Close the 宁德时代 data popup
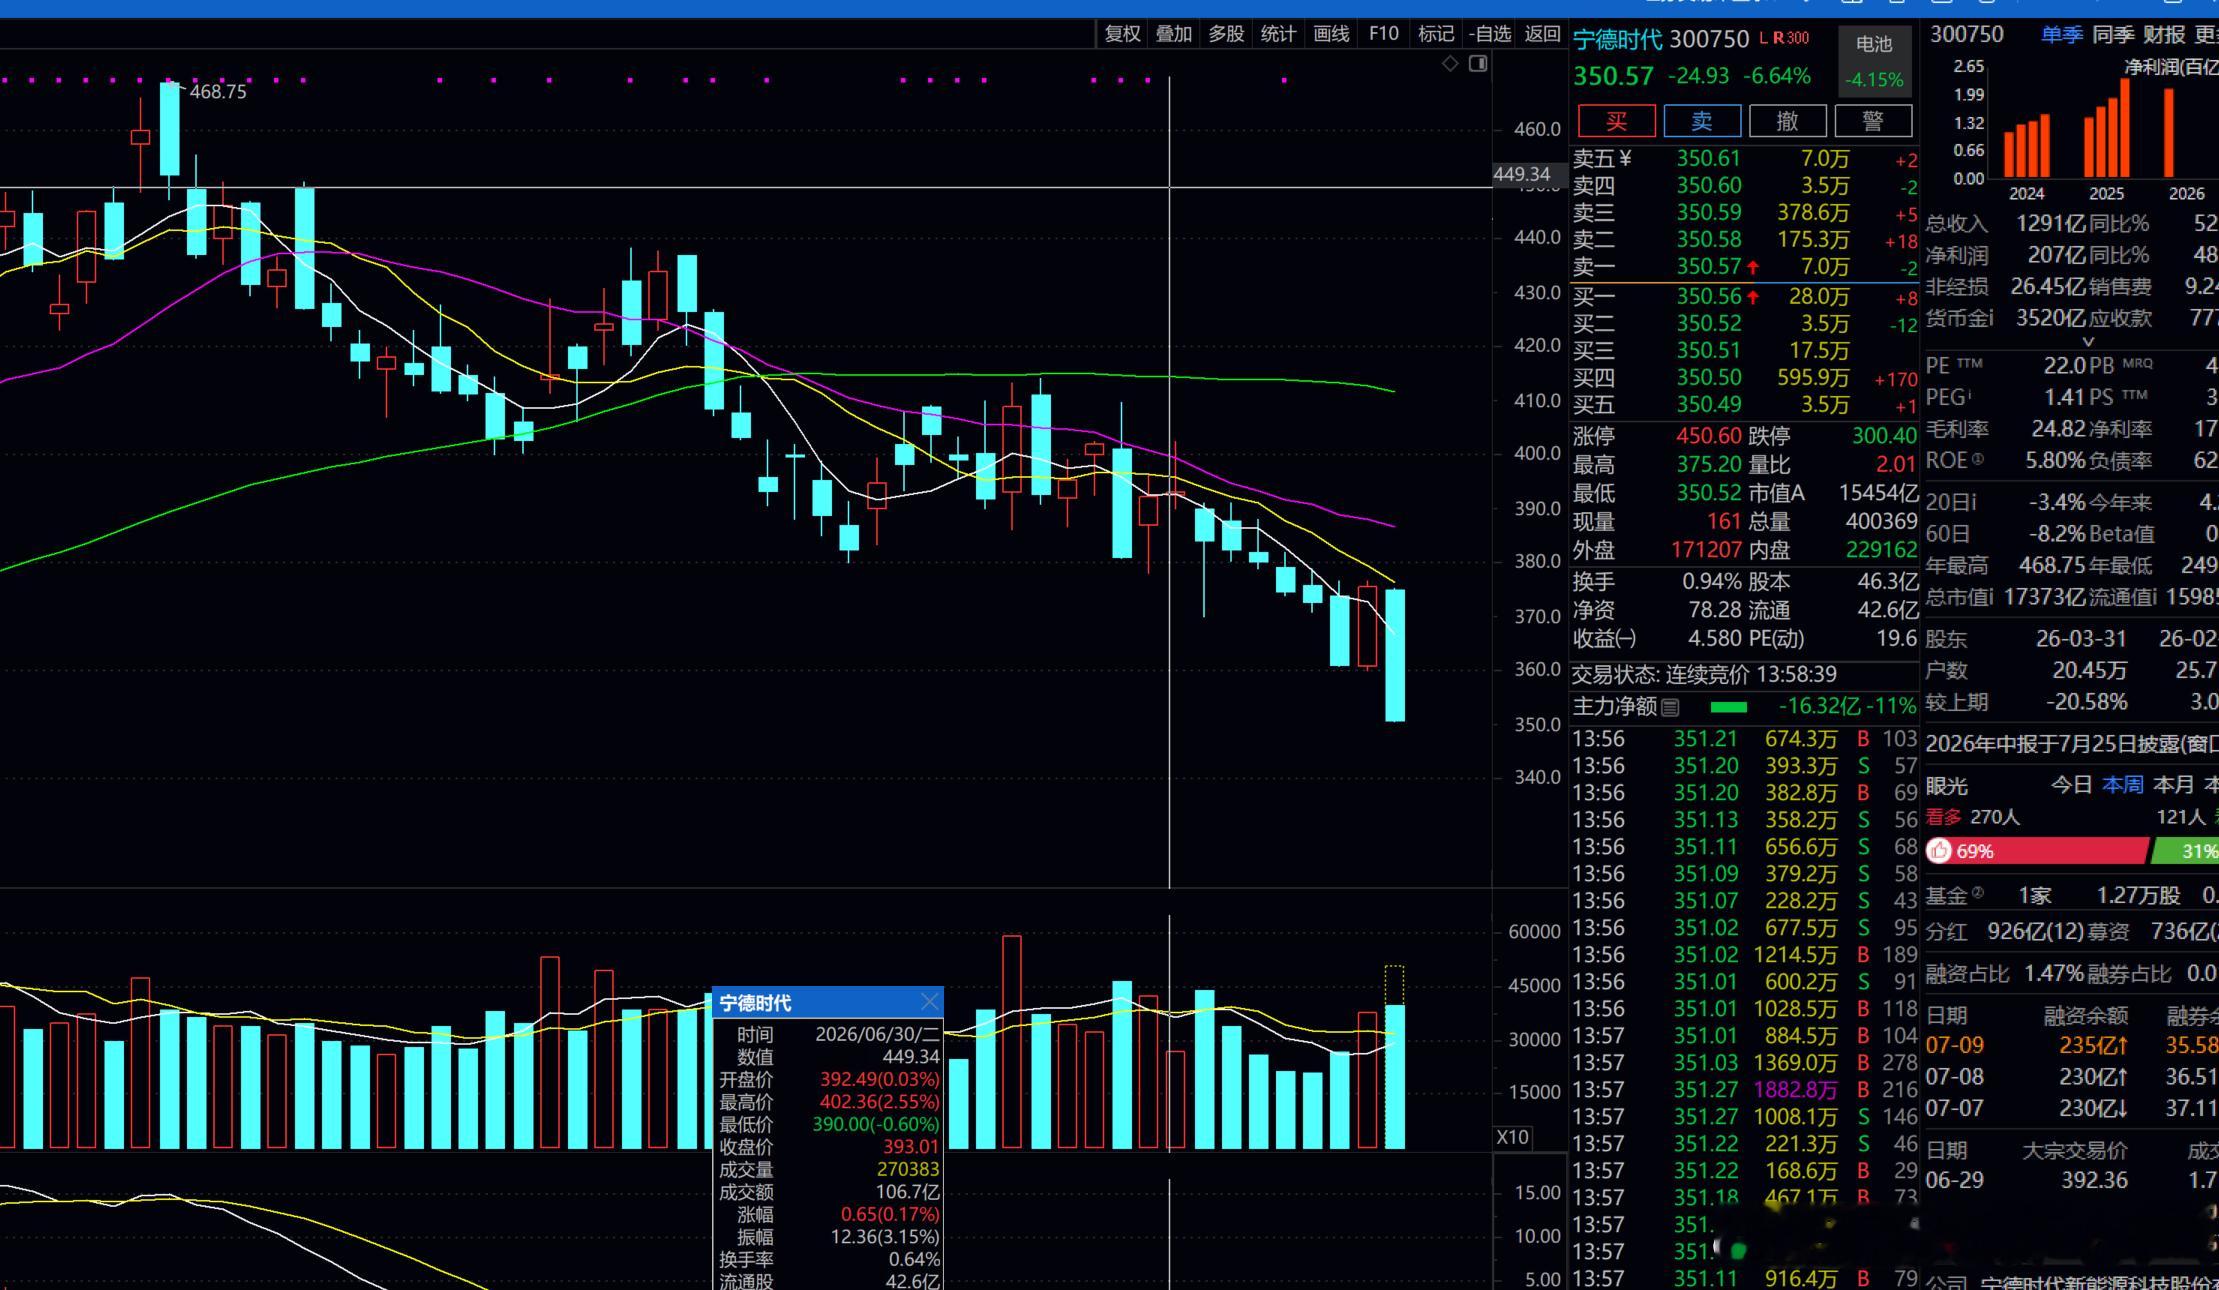 click(930, 1002)
